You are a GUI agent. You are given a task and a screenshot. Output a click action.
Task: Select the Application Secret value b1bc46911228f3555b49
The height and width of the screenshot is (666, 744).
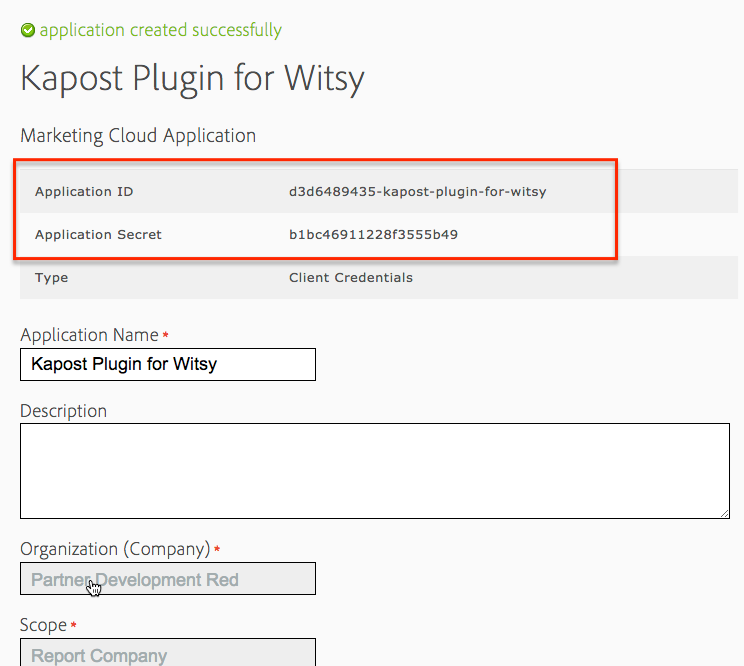point(373,234)
